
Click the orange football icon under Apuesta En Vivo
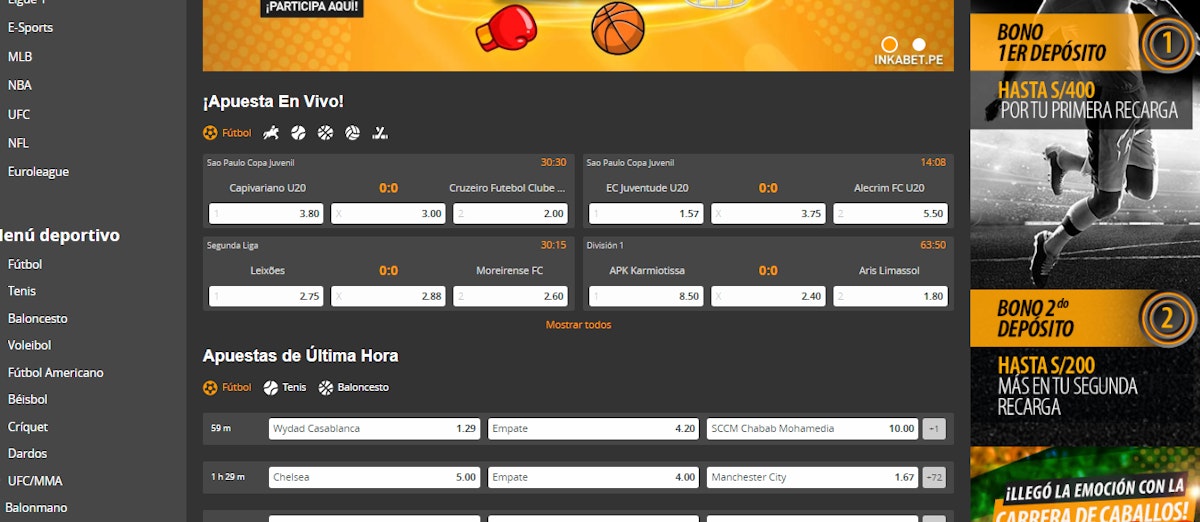tap(210, 132)
